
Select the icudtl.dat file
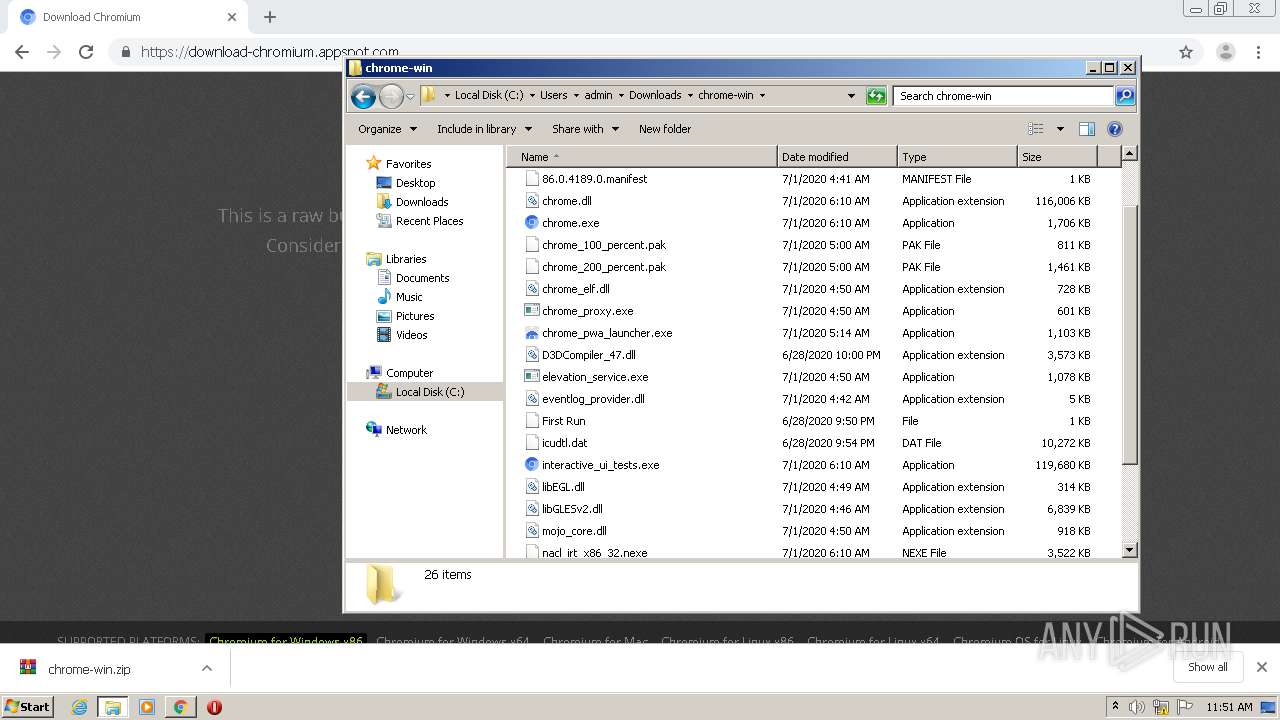point(564,443)
